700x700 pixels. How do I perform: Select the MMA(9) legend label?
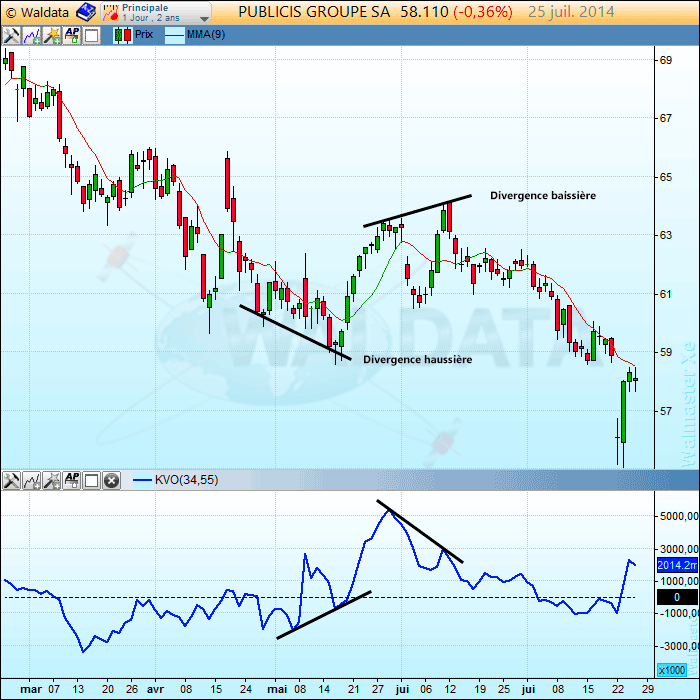click(205, 34)
